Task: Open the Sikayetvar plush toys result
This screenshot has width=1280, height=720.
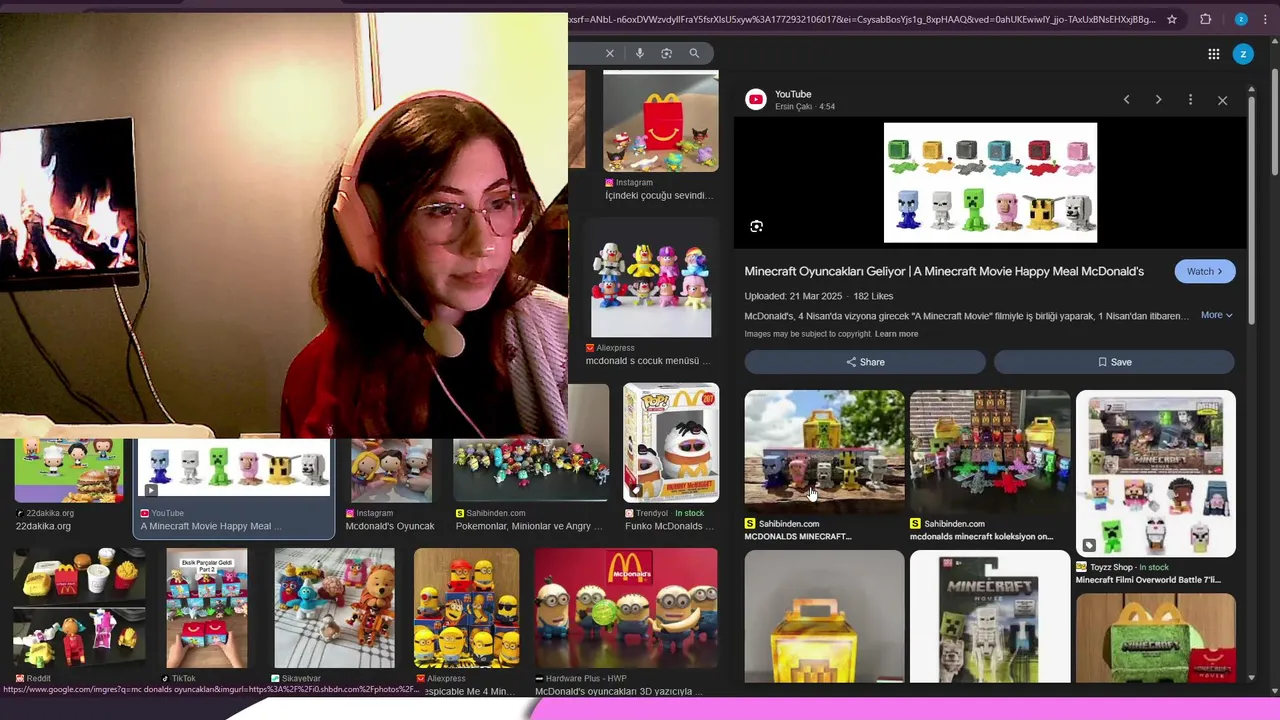Action: [x=334, y=608]
